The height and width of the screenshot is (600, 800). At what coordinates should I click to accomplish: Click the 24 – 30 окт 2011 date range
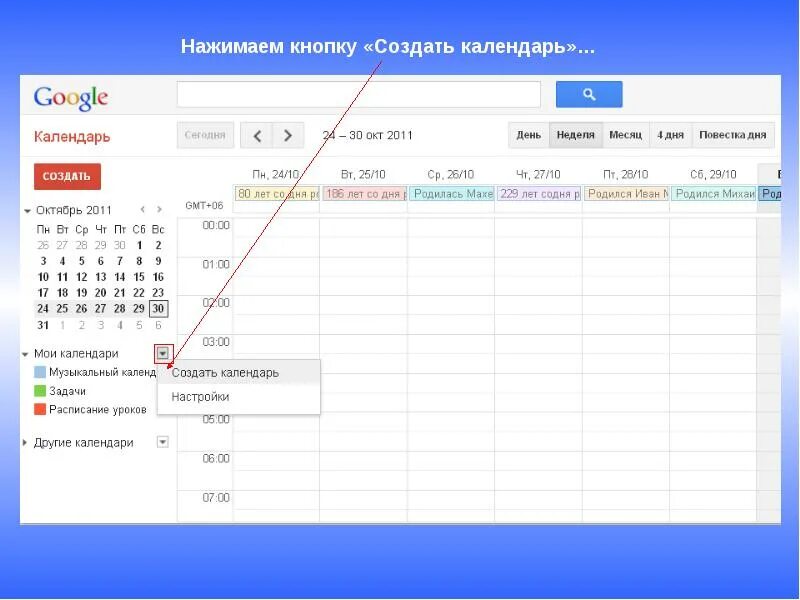click(367, 135)
